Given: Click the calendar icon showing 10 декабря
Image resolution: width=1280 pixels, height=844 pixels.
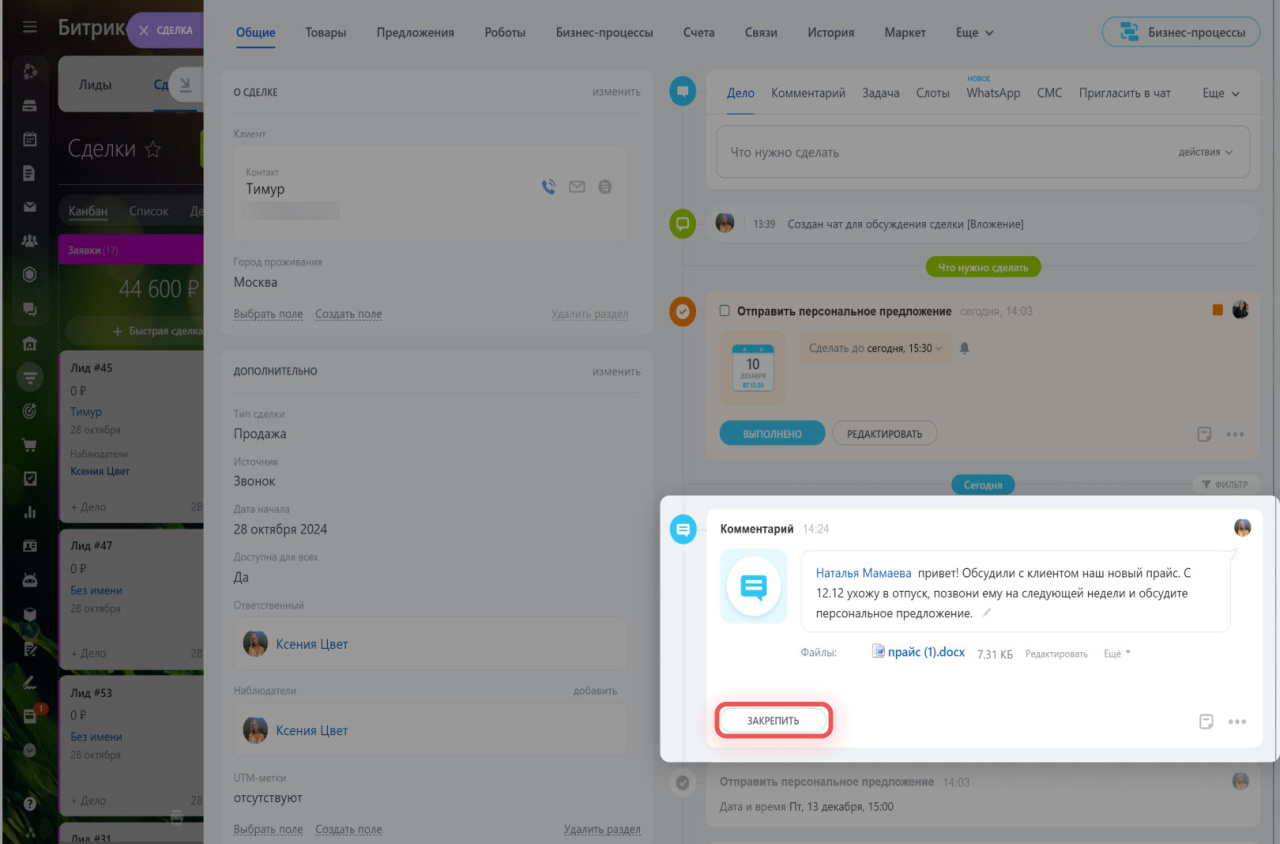Looking at the screenshot, I should tap(752, 368).
